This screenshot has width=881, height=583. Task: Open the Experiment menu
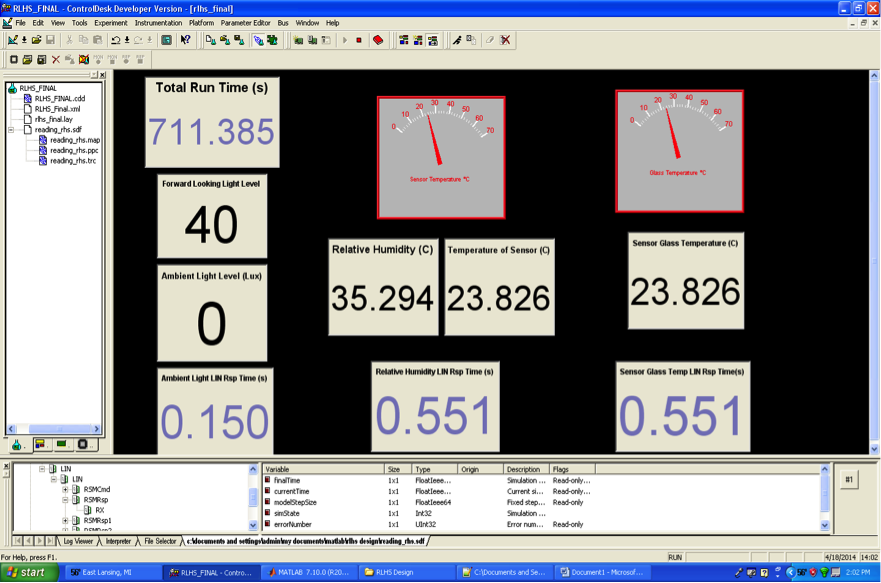coord(111,23)
